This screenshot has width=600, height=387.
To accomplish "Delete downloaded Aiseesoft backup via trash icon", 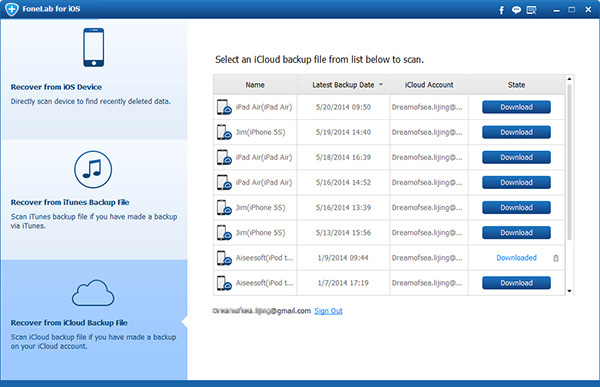I will [556, 258].
